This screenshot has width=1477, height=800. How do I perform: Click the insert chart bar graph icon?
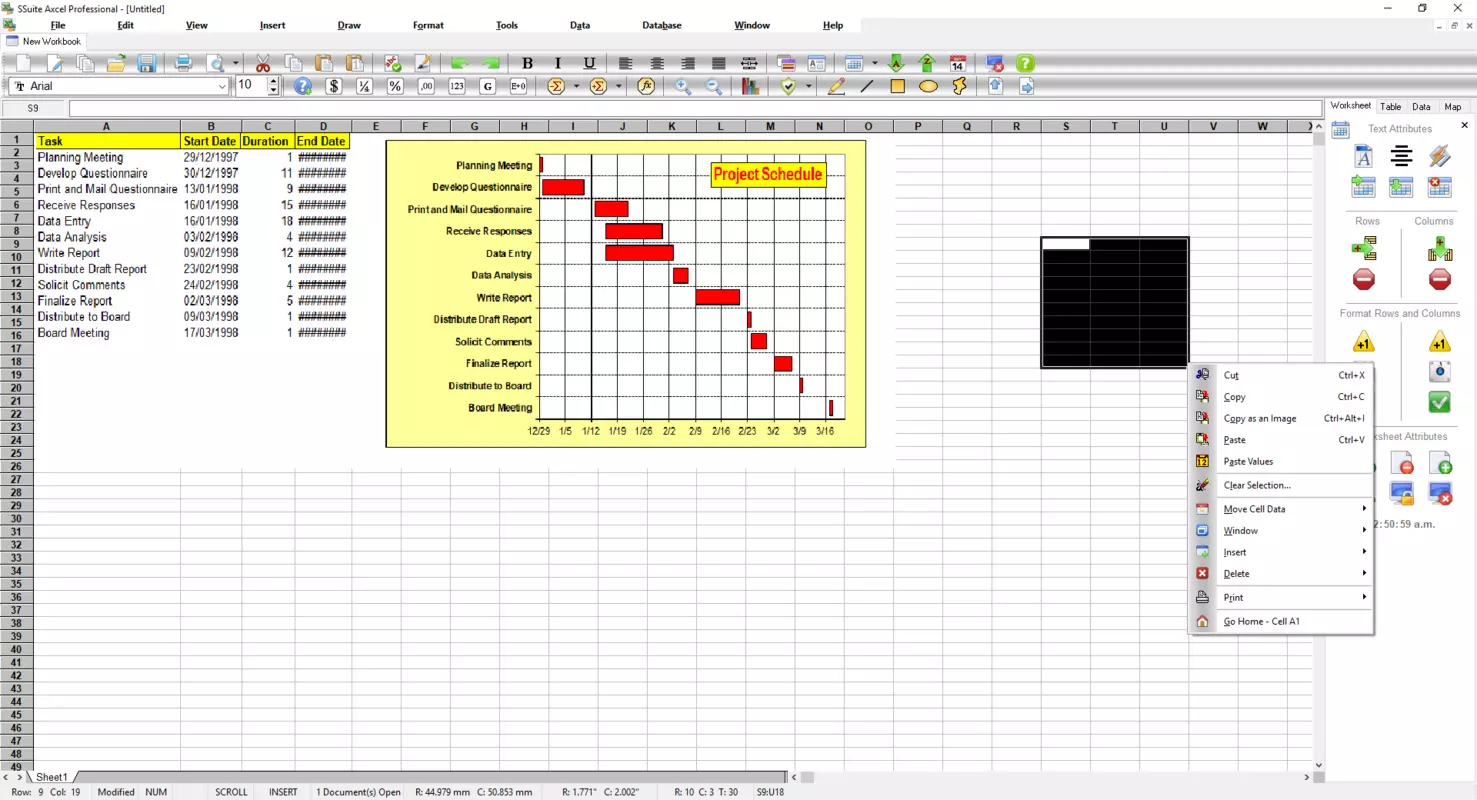point(751,86)
